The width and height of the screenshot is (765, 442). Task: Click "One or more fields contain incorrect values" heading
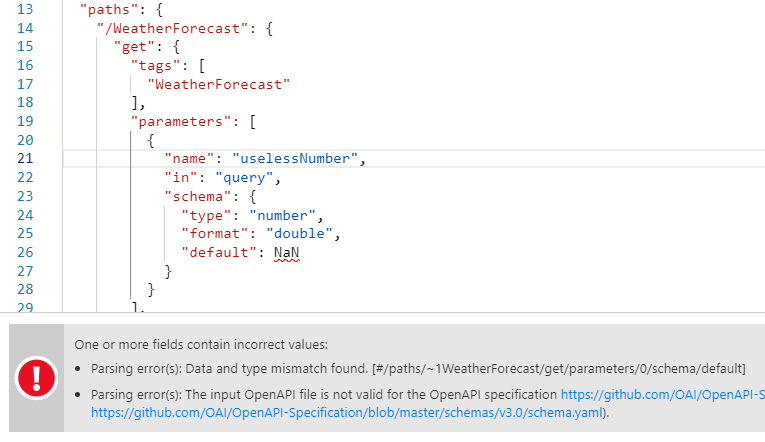(201, 344)
